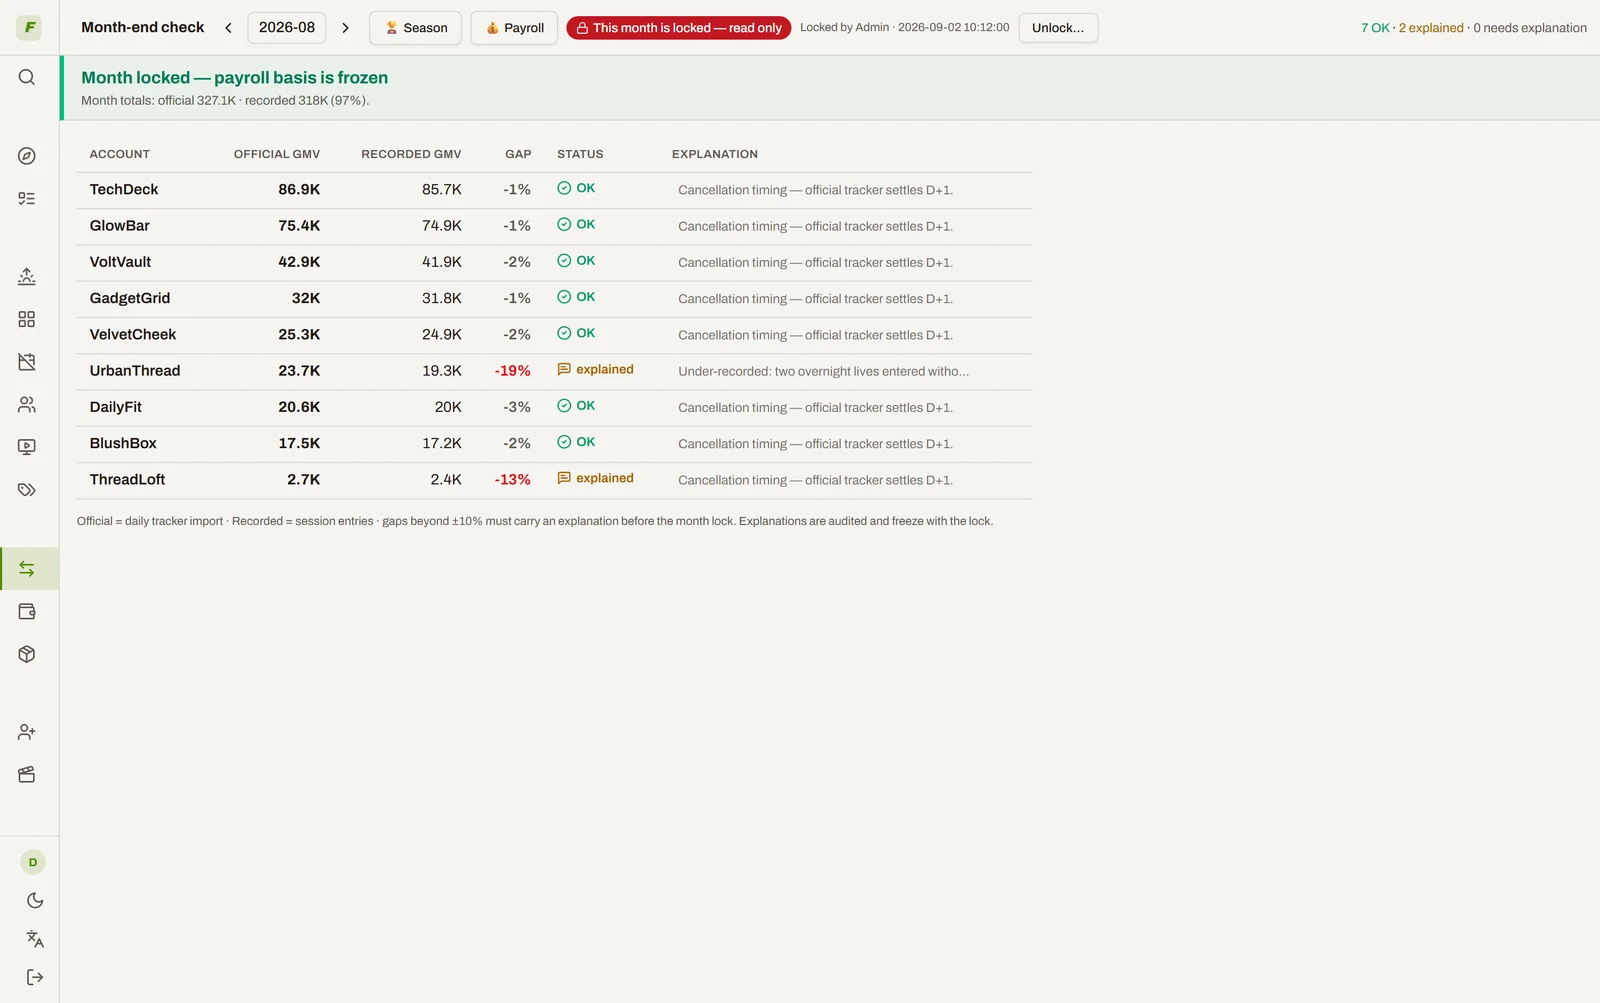
Task: Open the clapperboard icon in sidebar
Action: click(x=27, y=775)
